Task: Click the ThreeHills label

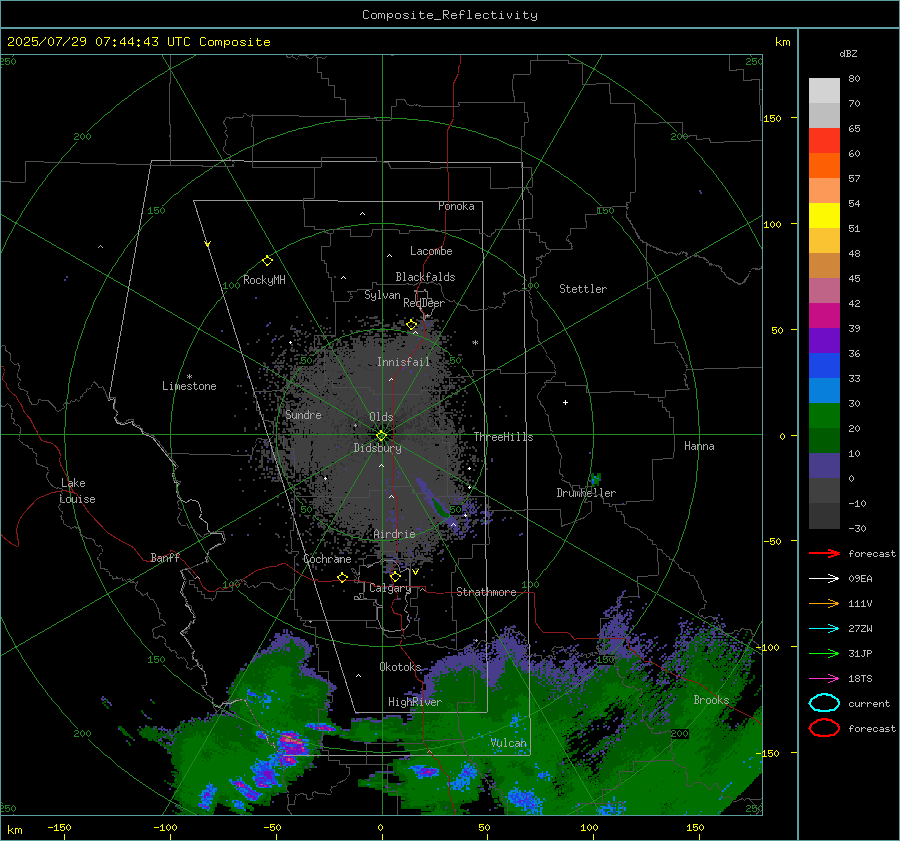Action: pos(503,437)
